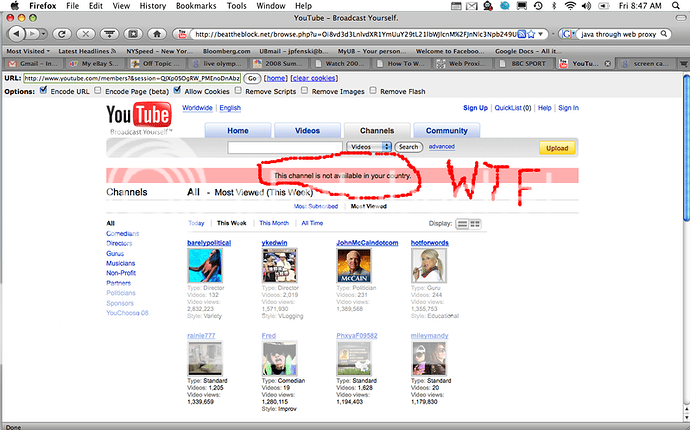Image resolution: width=690 pixels, height=430 pixels.
Task: Open mileymandy channel thumbnail
Action: click(x=429, y=358)
